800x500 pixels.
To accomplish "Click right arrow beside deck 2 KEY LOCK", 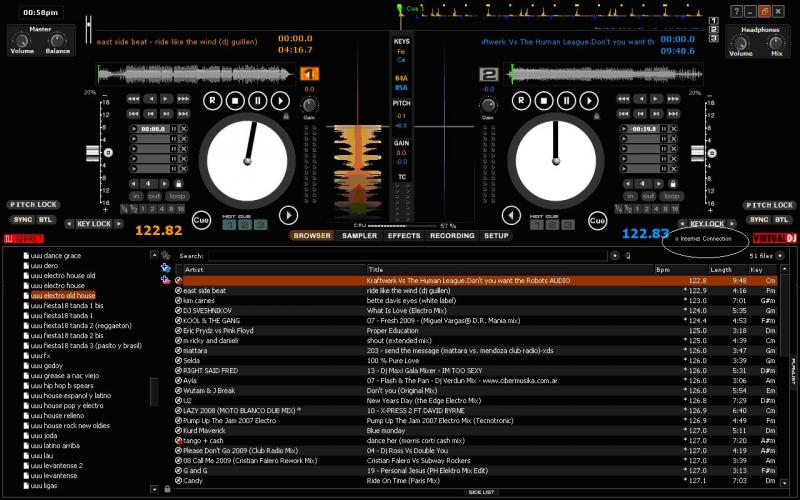I will [732, 223].
